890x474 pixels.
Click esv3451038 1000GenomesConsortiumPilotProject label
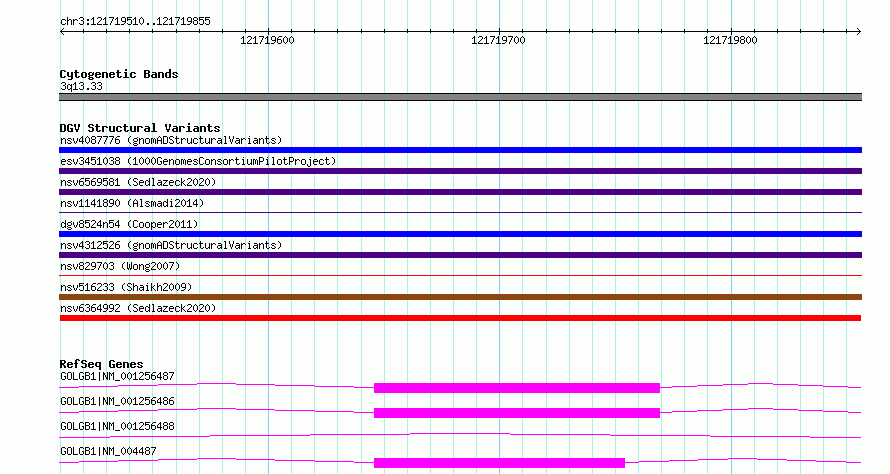tap(198, 161)
